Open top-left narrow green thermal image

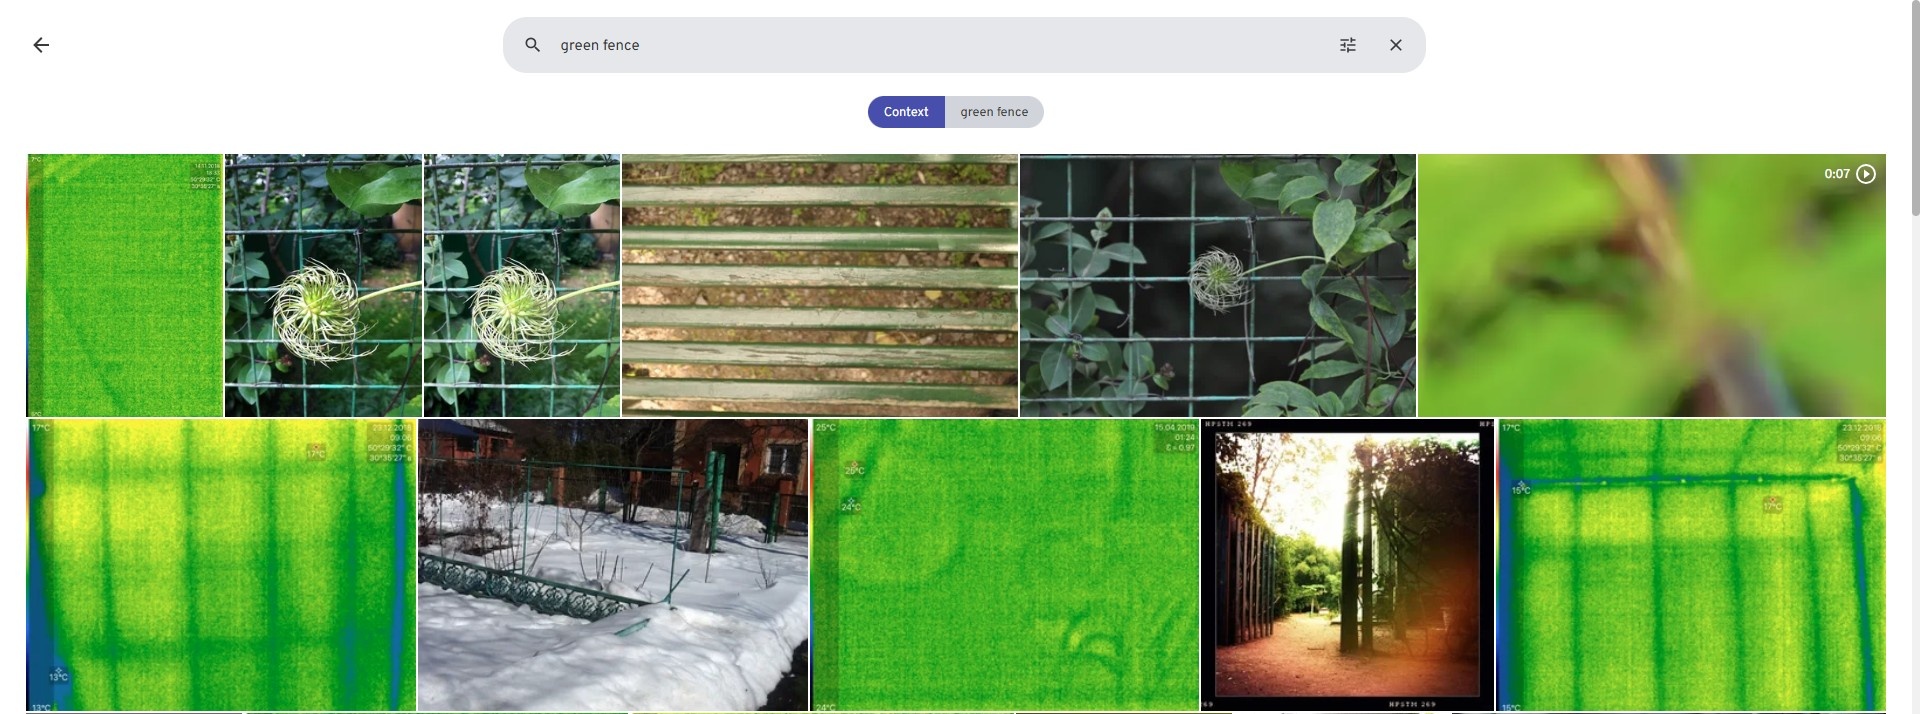point(125,285)
